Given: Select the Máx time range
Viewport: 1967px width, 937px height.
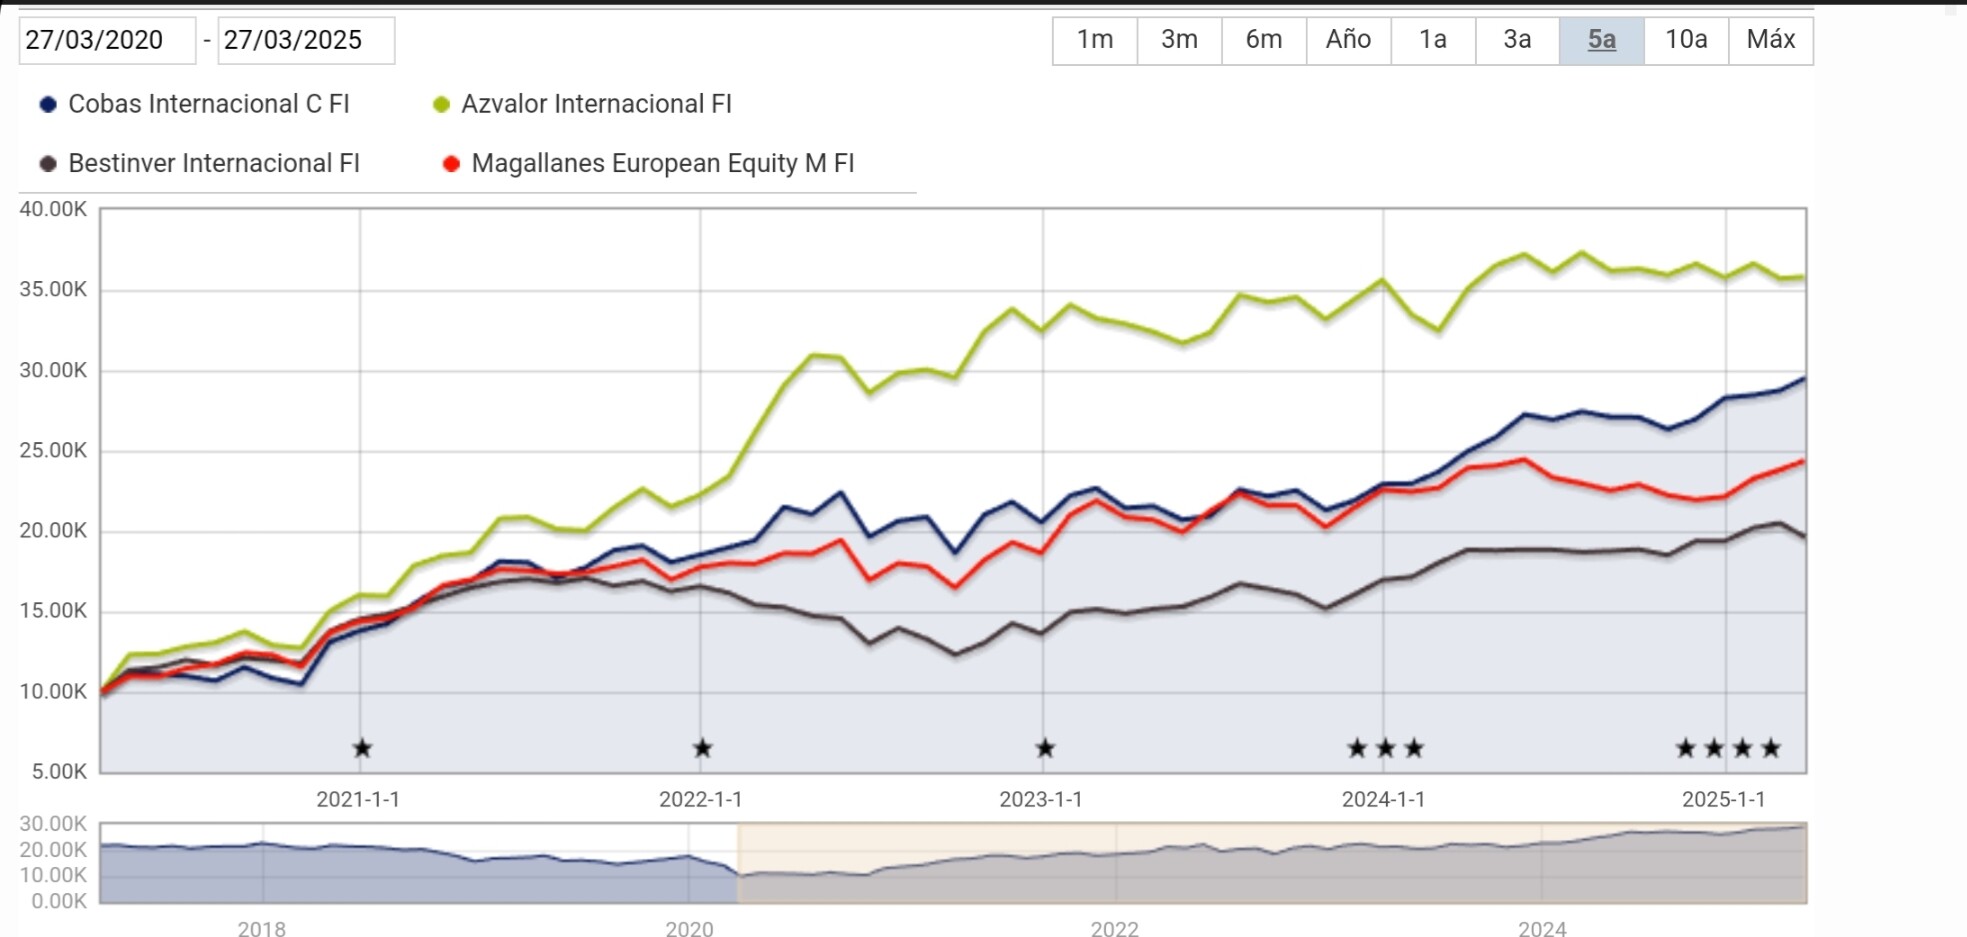Looking at the screenshot, I should (1771, 40).
